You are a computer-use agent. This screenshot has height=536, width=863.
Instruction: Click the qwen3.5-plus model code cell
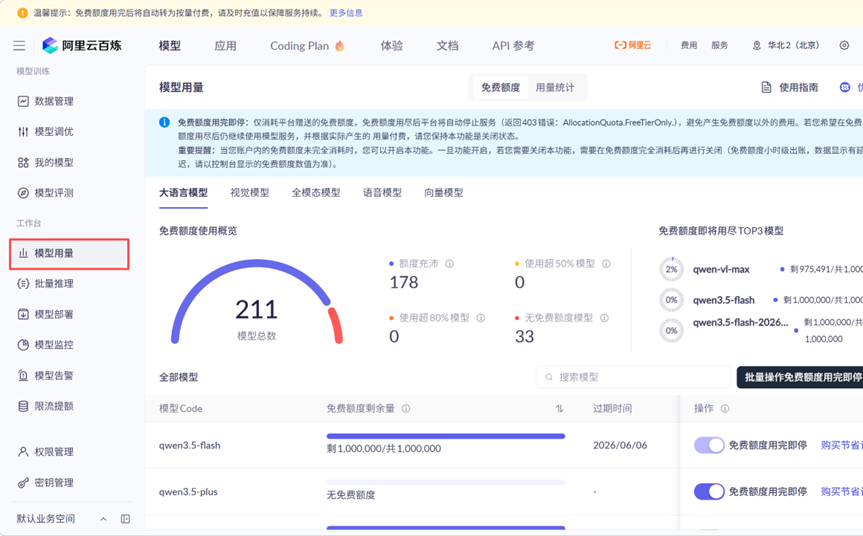(188, 491)
